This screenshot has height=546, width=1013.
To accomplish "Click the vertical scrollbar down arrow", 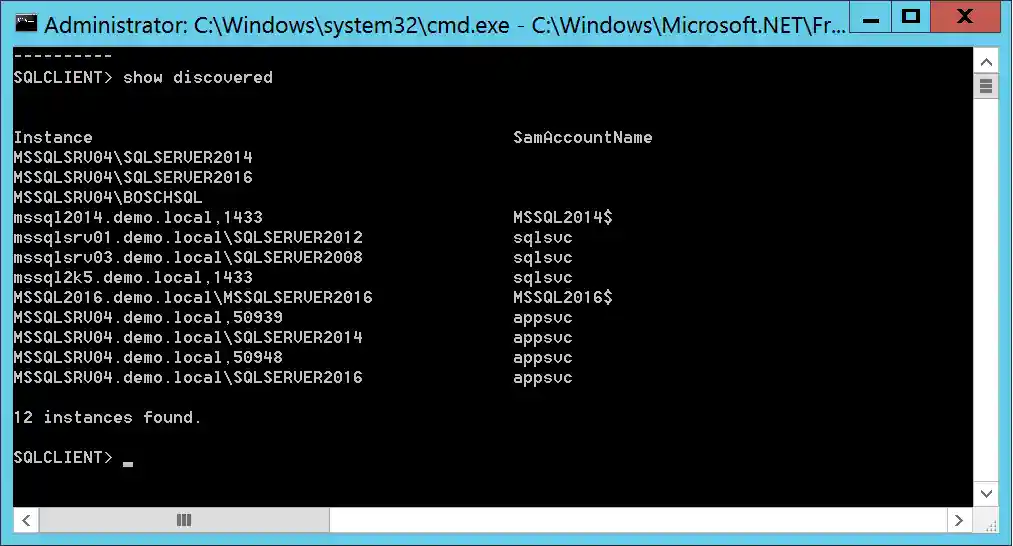I will (x=986, y=494).
